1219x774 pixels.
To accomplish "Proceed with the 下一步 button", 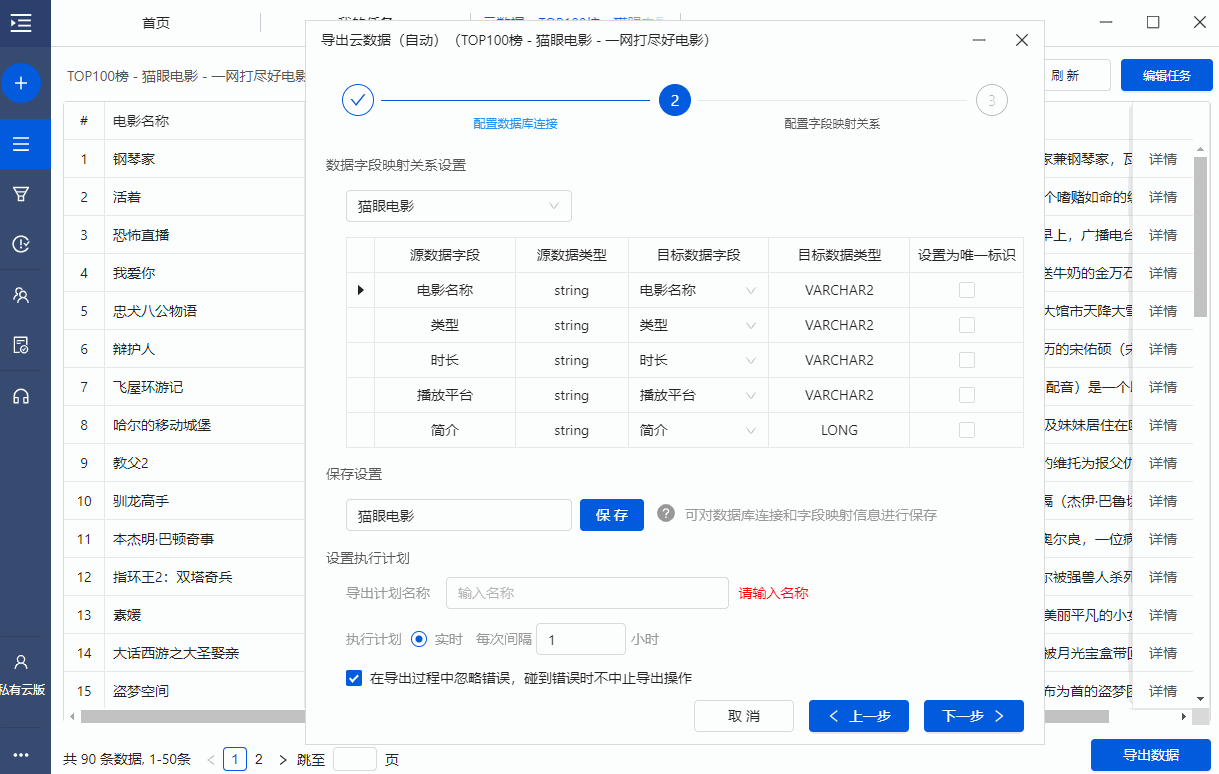I will [974, 716].
